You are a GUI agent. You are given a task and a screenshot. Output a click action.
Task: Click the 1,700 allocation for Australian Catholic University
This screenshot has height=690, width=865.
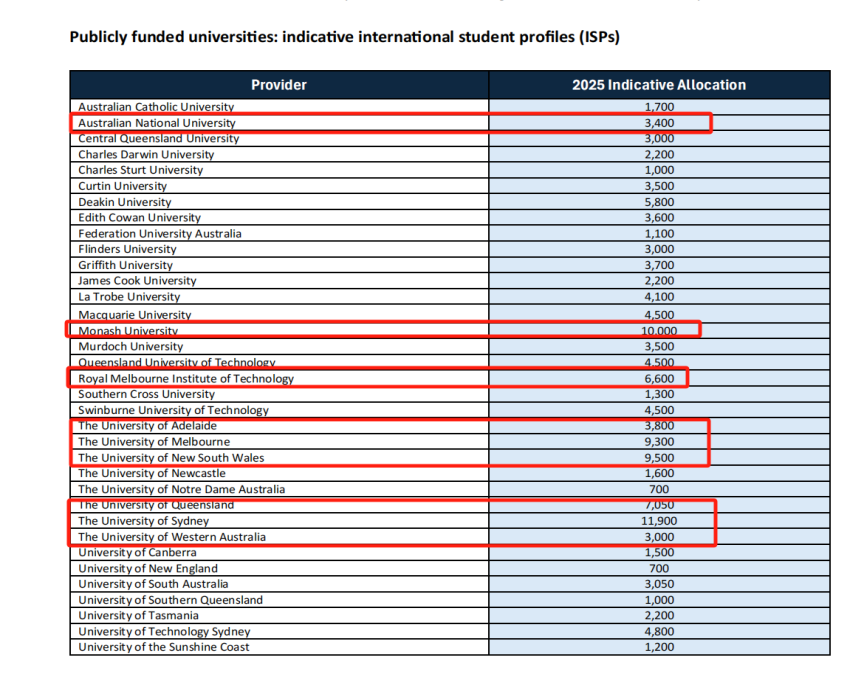(x=659, y=106)
